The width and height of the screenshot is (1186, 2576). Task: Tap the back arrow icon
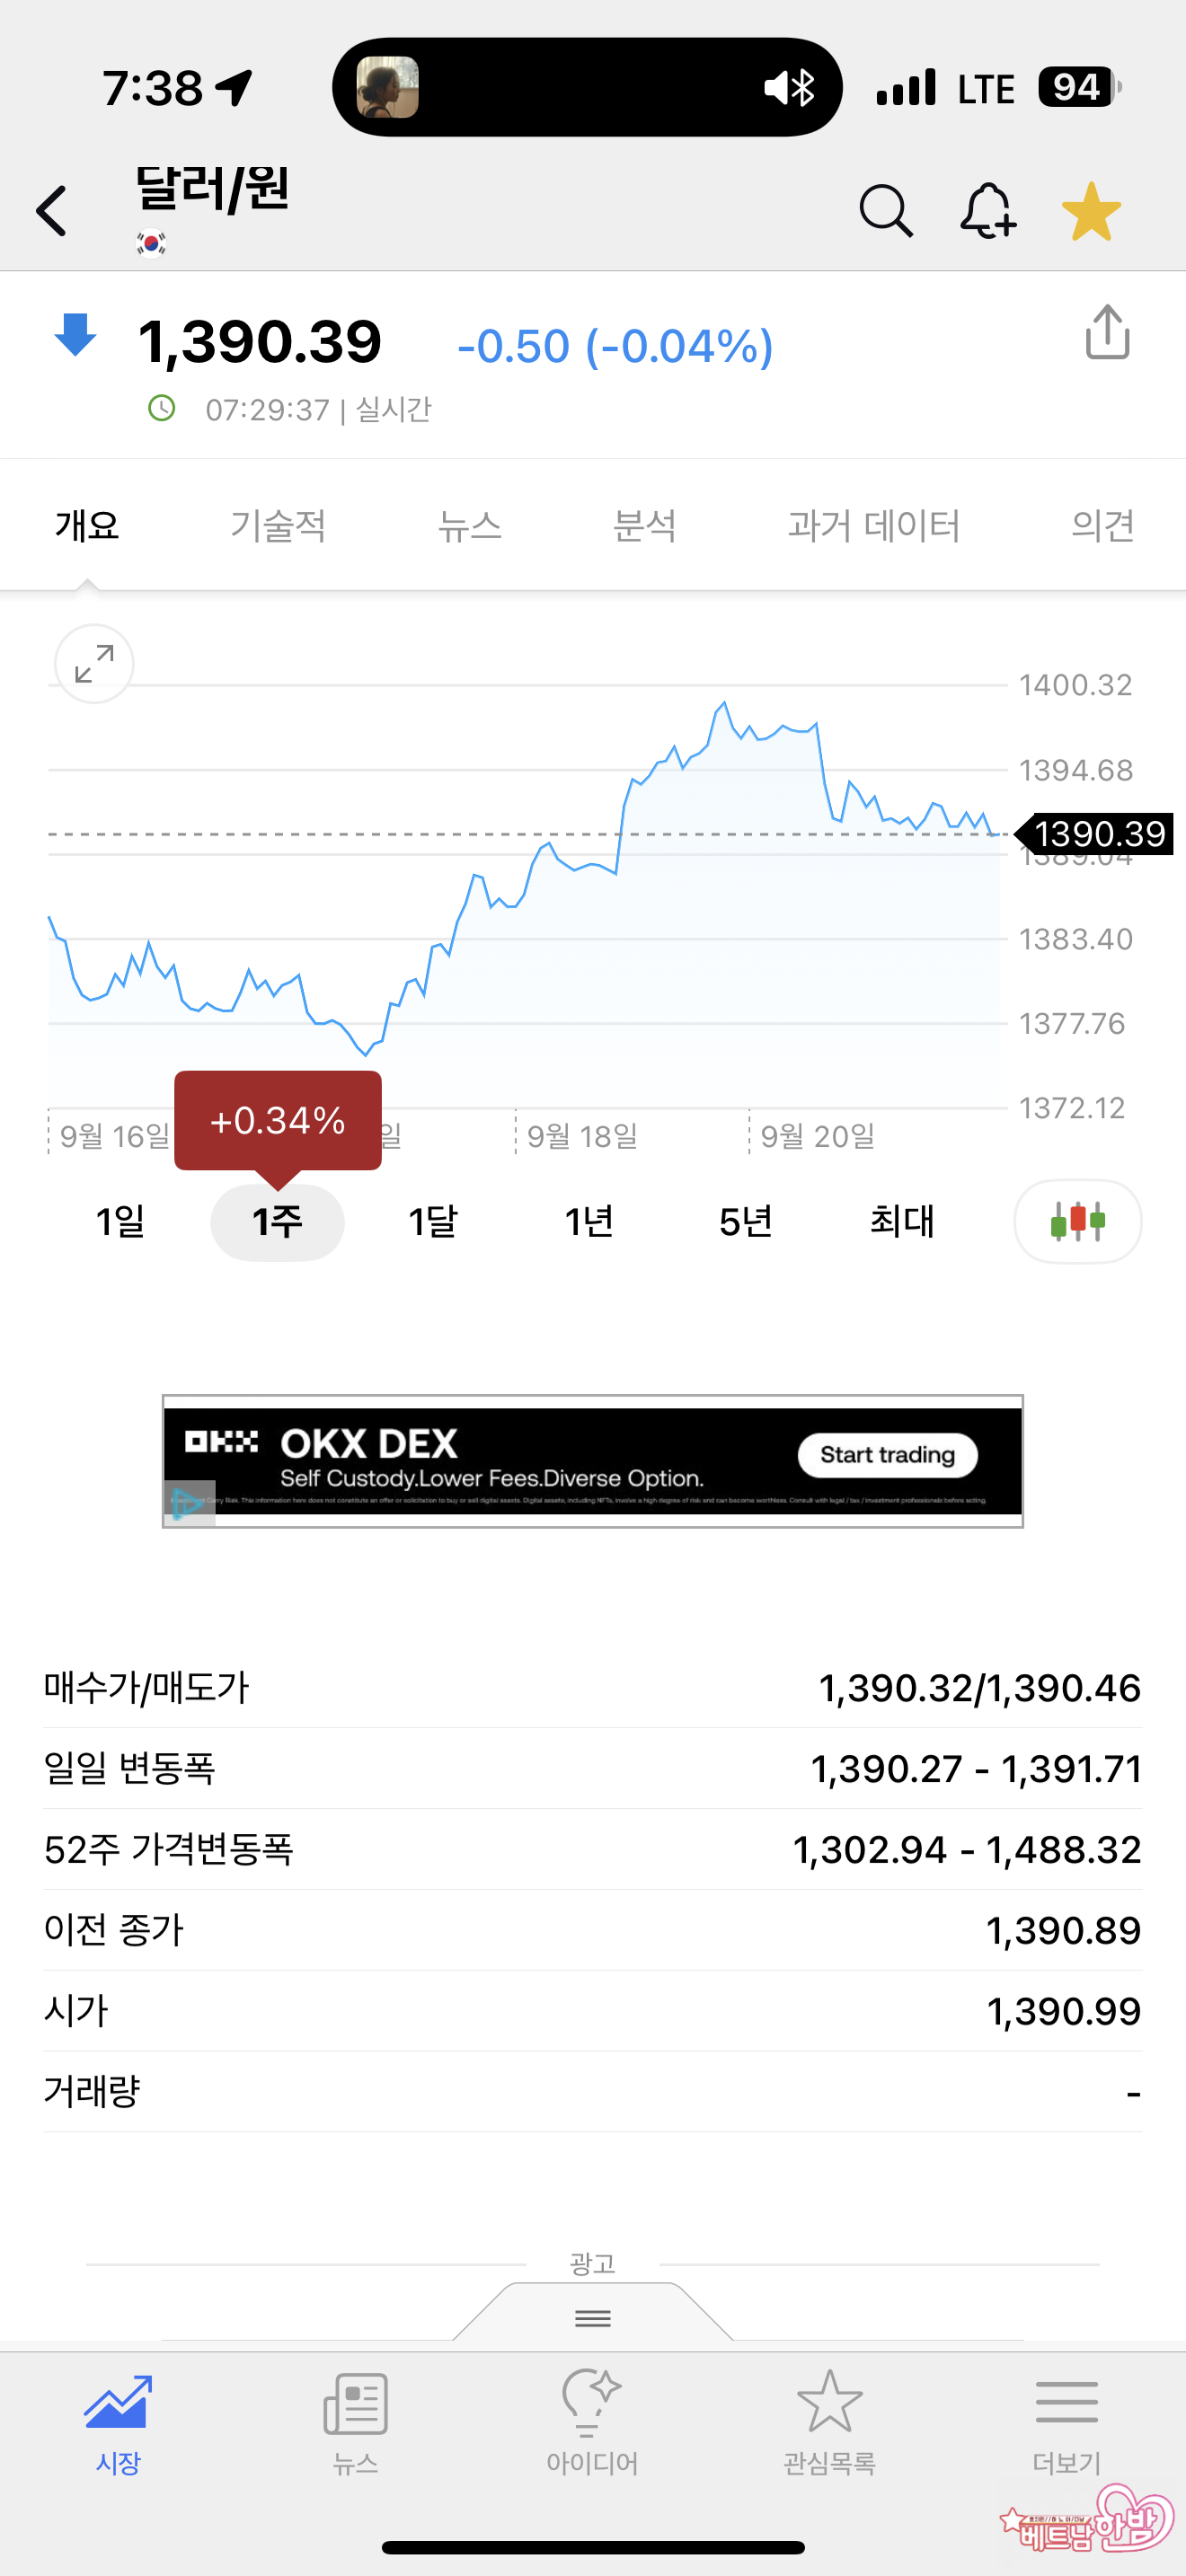pos(52,211)
